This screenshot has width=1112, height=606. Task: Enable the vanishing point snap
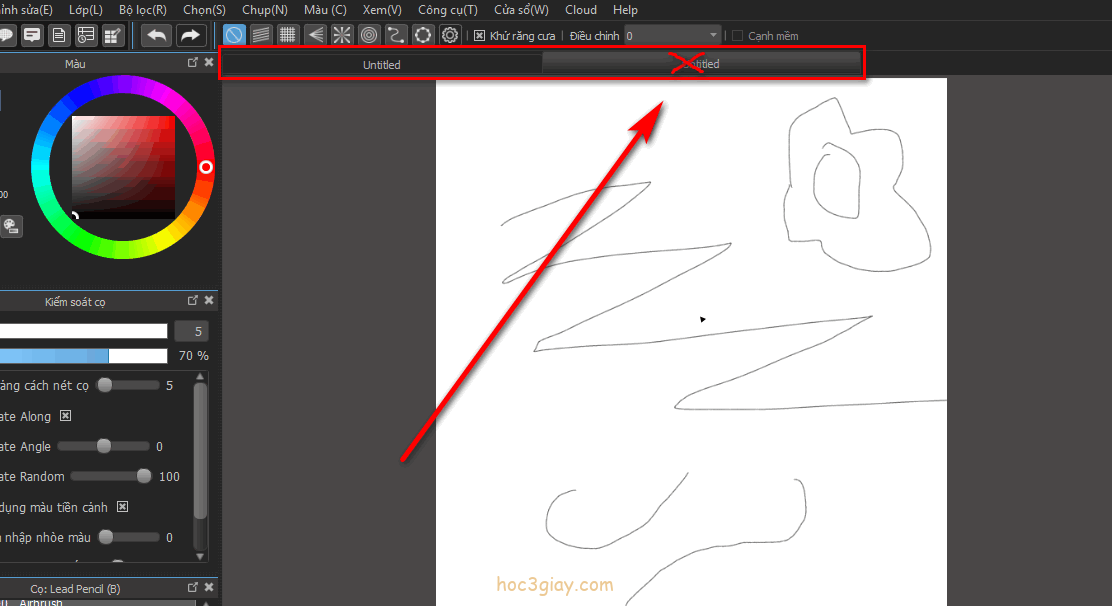pyautogui.click(x=315, y=35)
